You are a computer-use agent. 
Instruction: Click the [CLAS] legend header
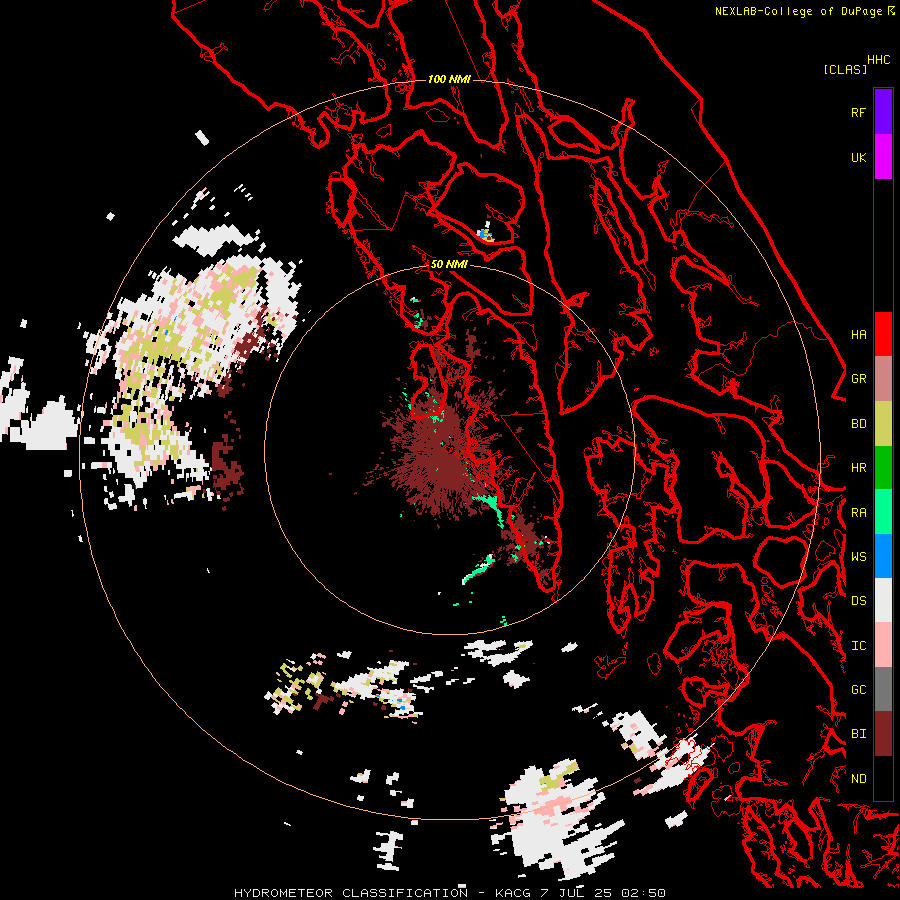click(x=845, y=69)
